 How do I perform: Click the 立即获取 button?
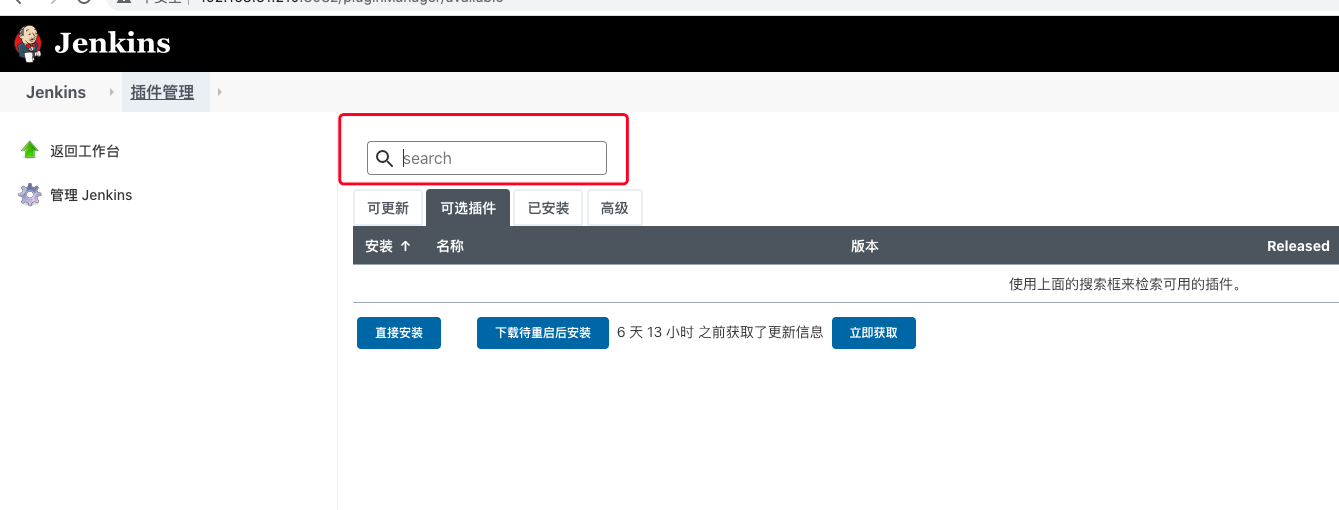point(874,333)
